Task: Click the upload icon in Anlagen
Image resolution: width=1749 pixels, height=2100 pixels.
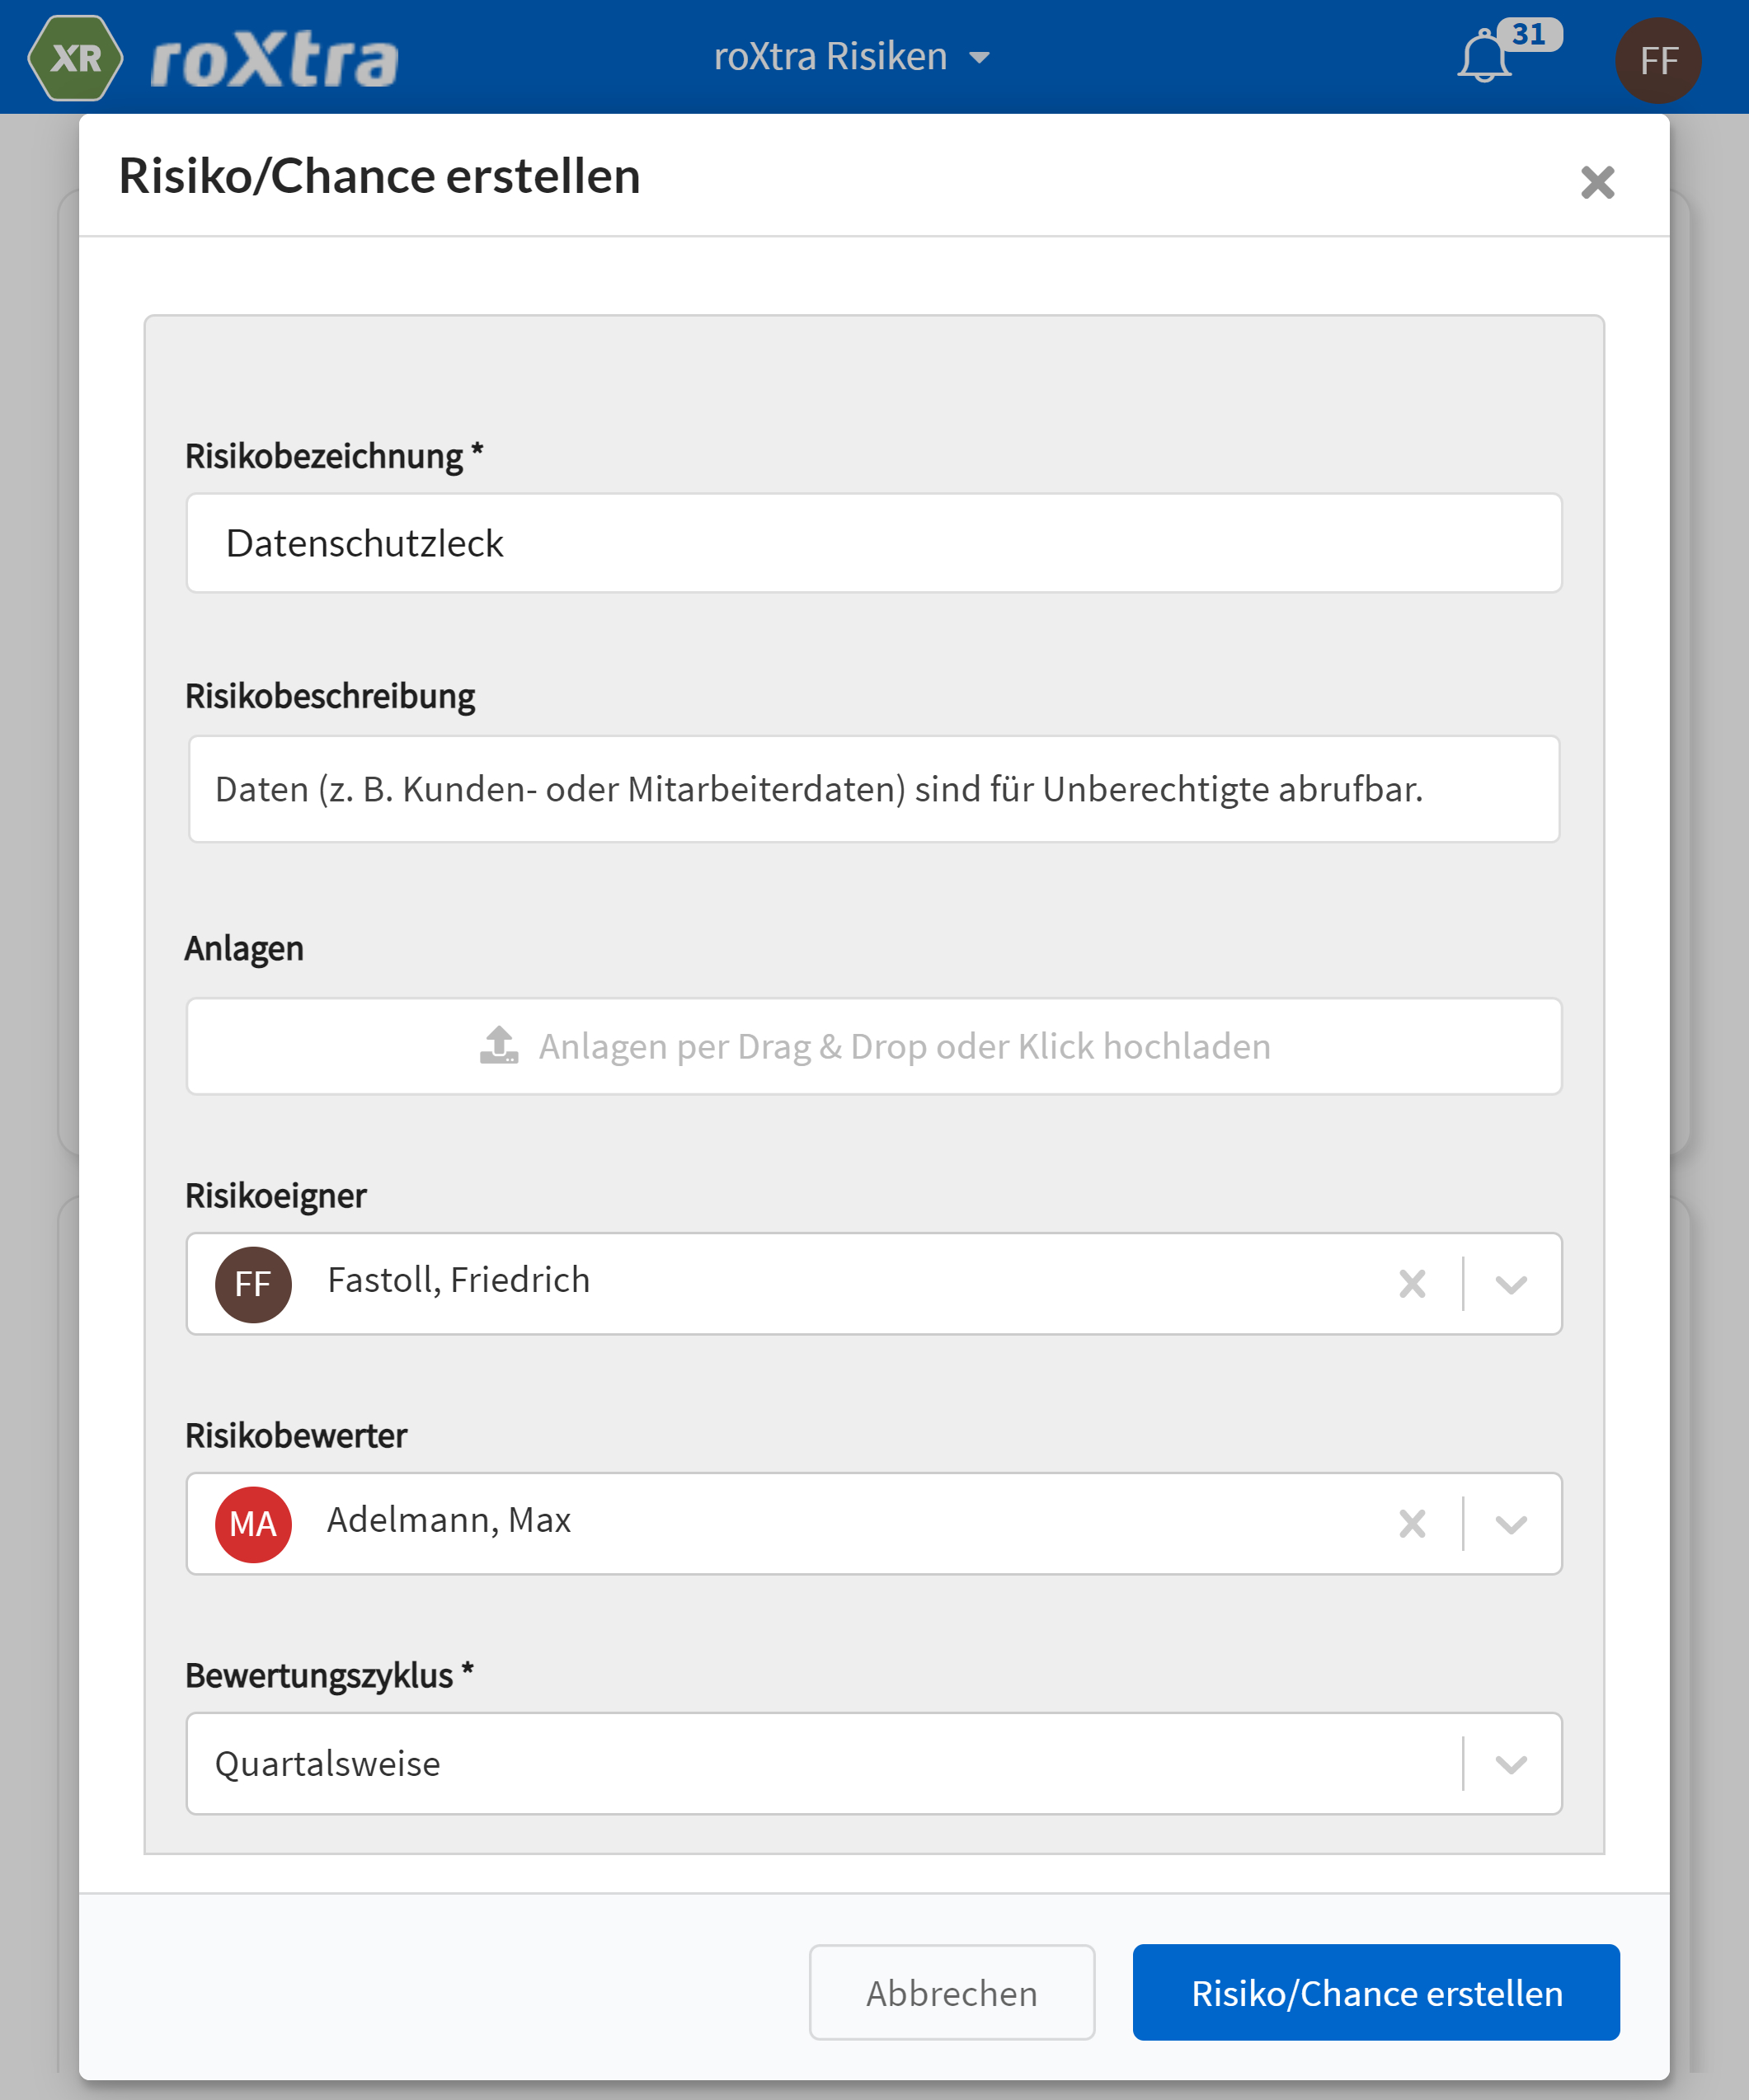Action: (499, 1045)
